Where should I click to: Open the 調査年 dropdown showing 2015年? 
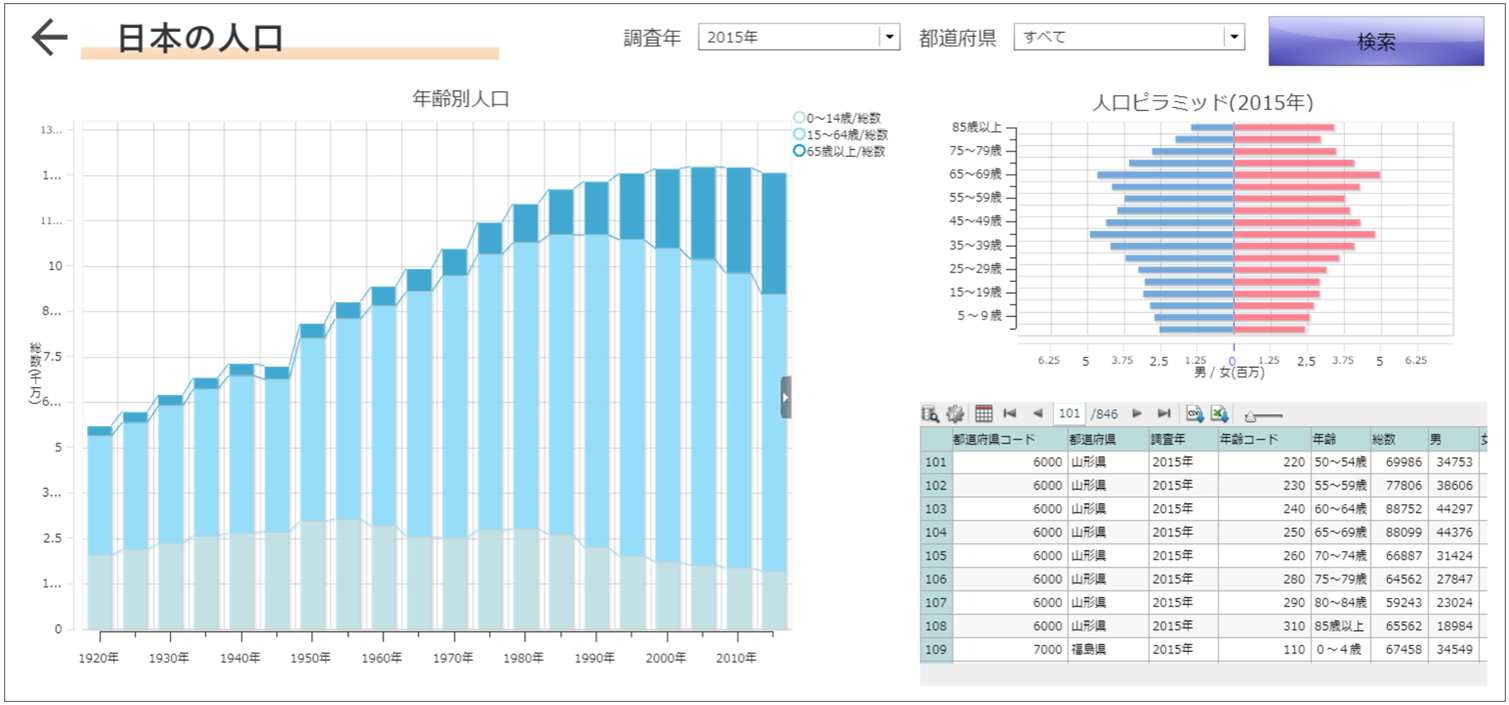[888, 37]
